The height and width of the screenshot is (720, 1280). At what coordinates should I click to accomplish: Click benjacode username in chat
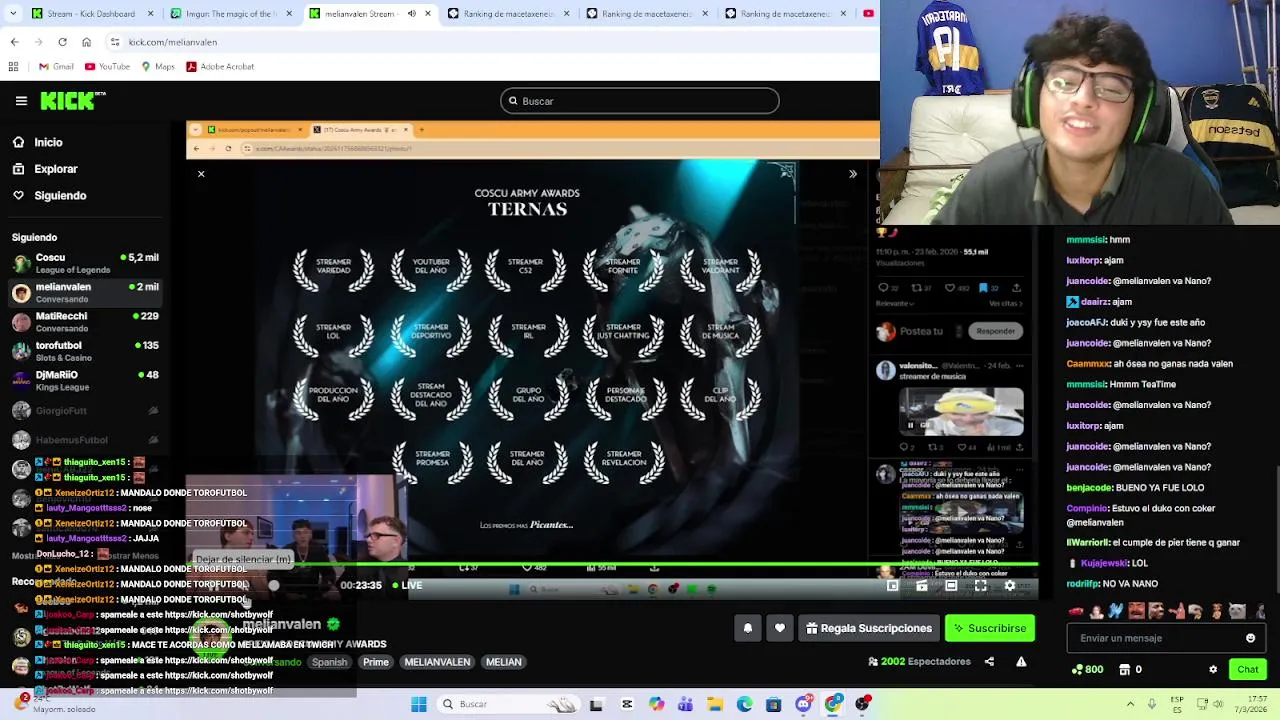click(x=1089, y=487)
